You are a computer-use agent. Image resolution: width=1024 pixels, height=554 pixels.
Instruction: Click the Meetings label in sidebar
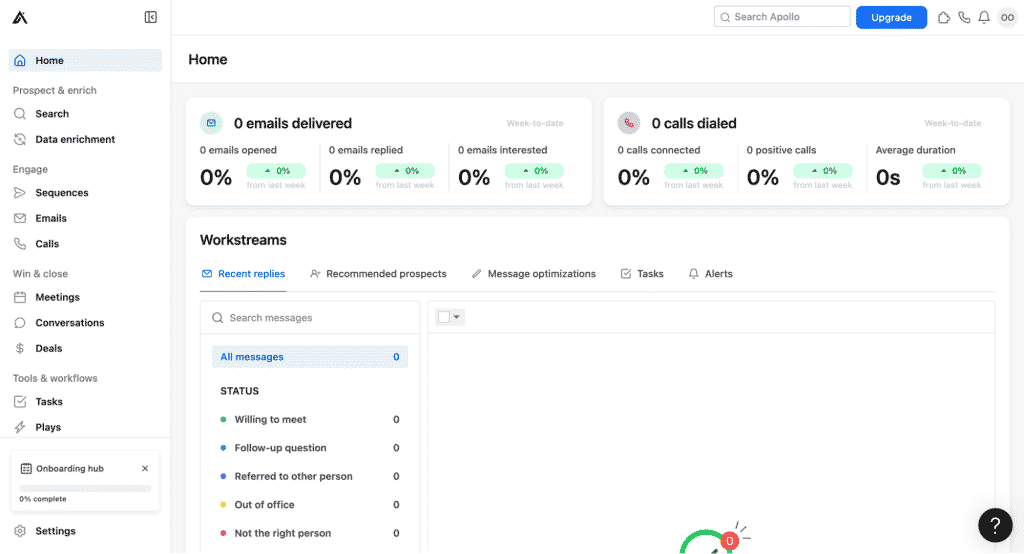tap(57, 297)
